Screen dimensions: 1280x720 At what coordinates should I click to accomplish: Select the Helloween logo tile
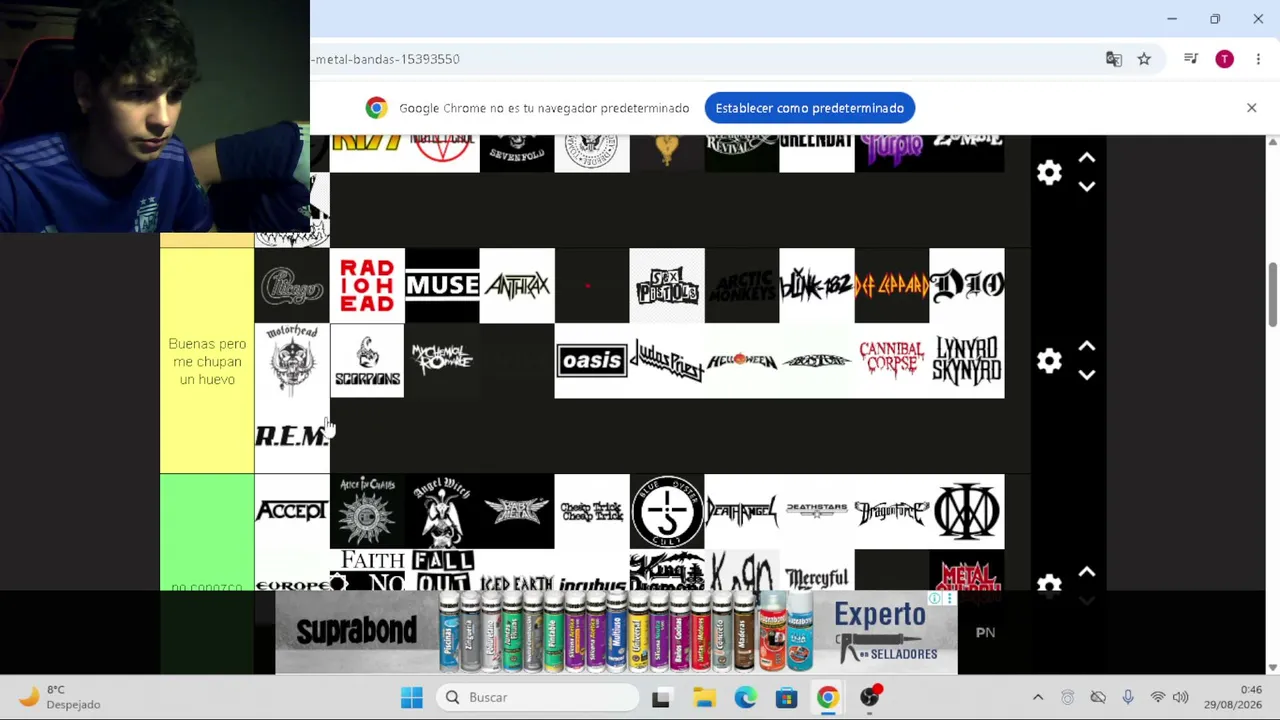742,361
